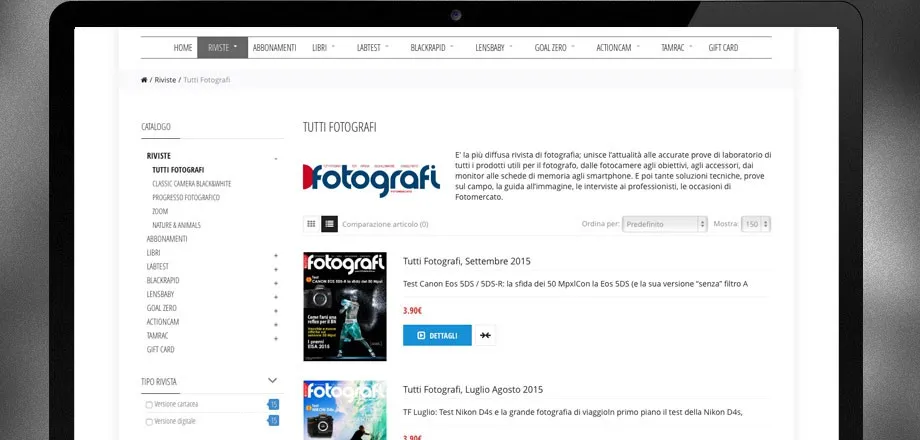Open Tutti Fotografi, Luglio Agosto 2015 link
Viewport: 920px width, 440px height.
472,389
